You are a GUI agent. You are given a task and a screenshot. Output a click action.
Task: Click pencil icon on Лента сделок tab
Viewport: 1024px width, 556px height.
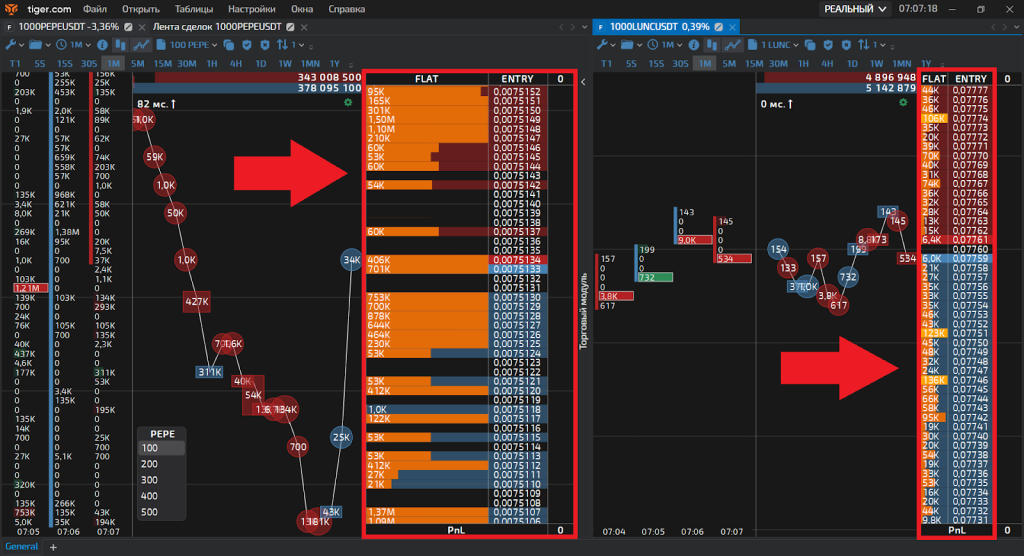coord(290,27)
